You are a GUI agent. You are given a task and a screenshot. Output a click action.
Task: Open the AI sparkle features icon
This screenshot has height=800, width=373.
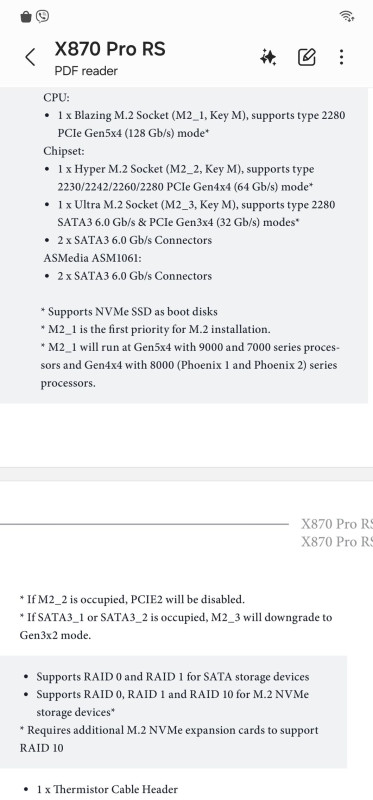coord(268,57)
